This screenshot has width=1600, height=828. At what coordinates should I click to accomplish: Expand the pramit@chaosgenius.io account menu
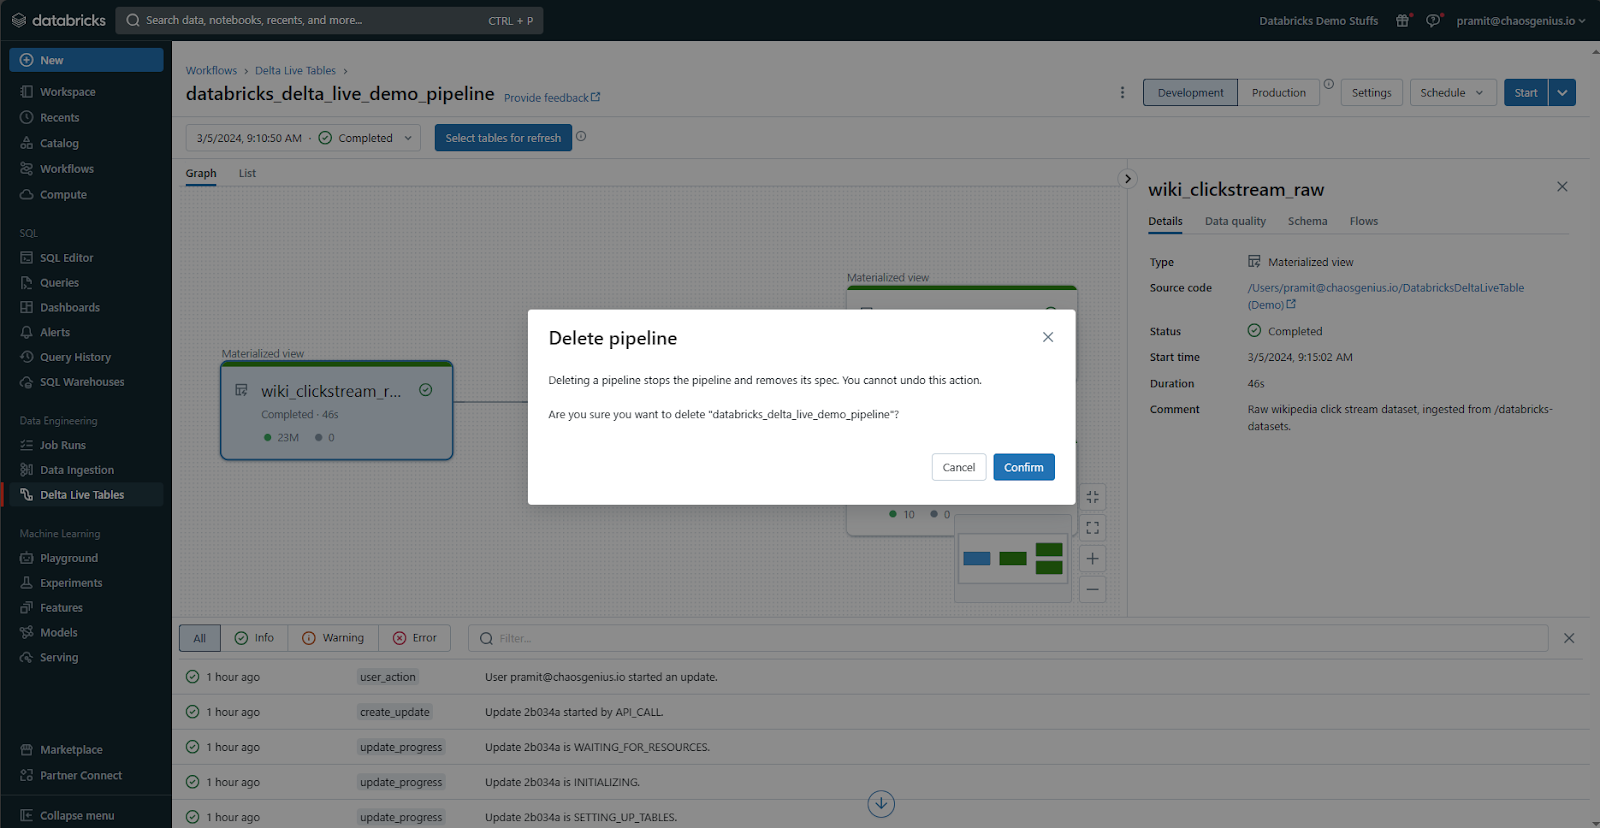coord(1520,20)
